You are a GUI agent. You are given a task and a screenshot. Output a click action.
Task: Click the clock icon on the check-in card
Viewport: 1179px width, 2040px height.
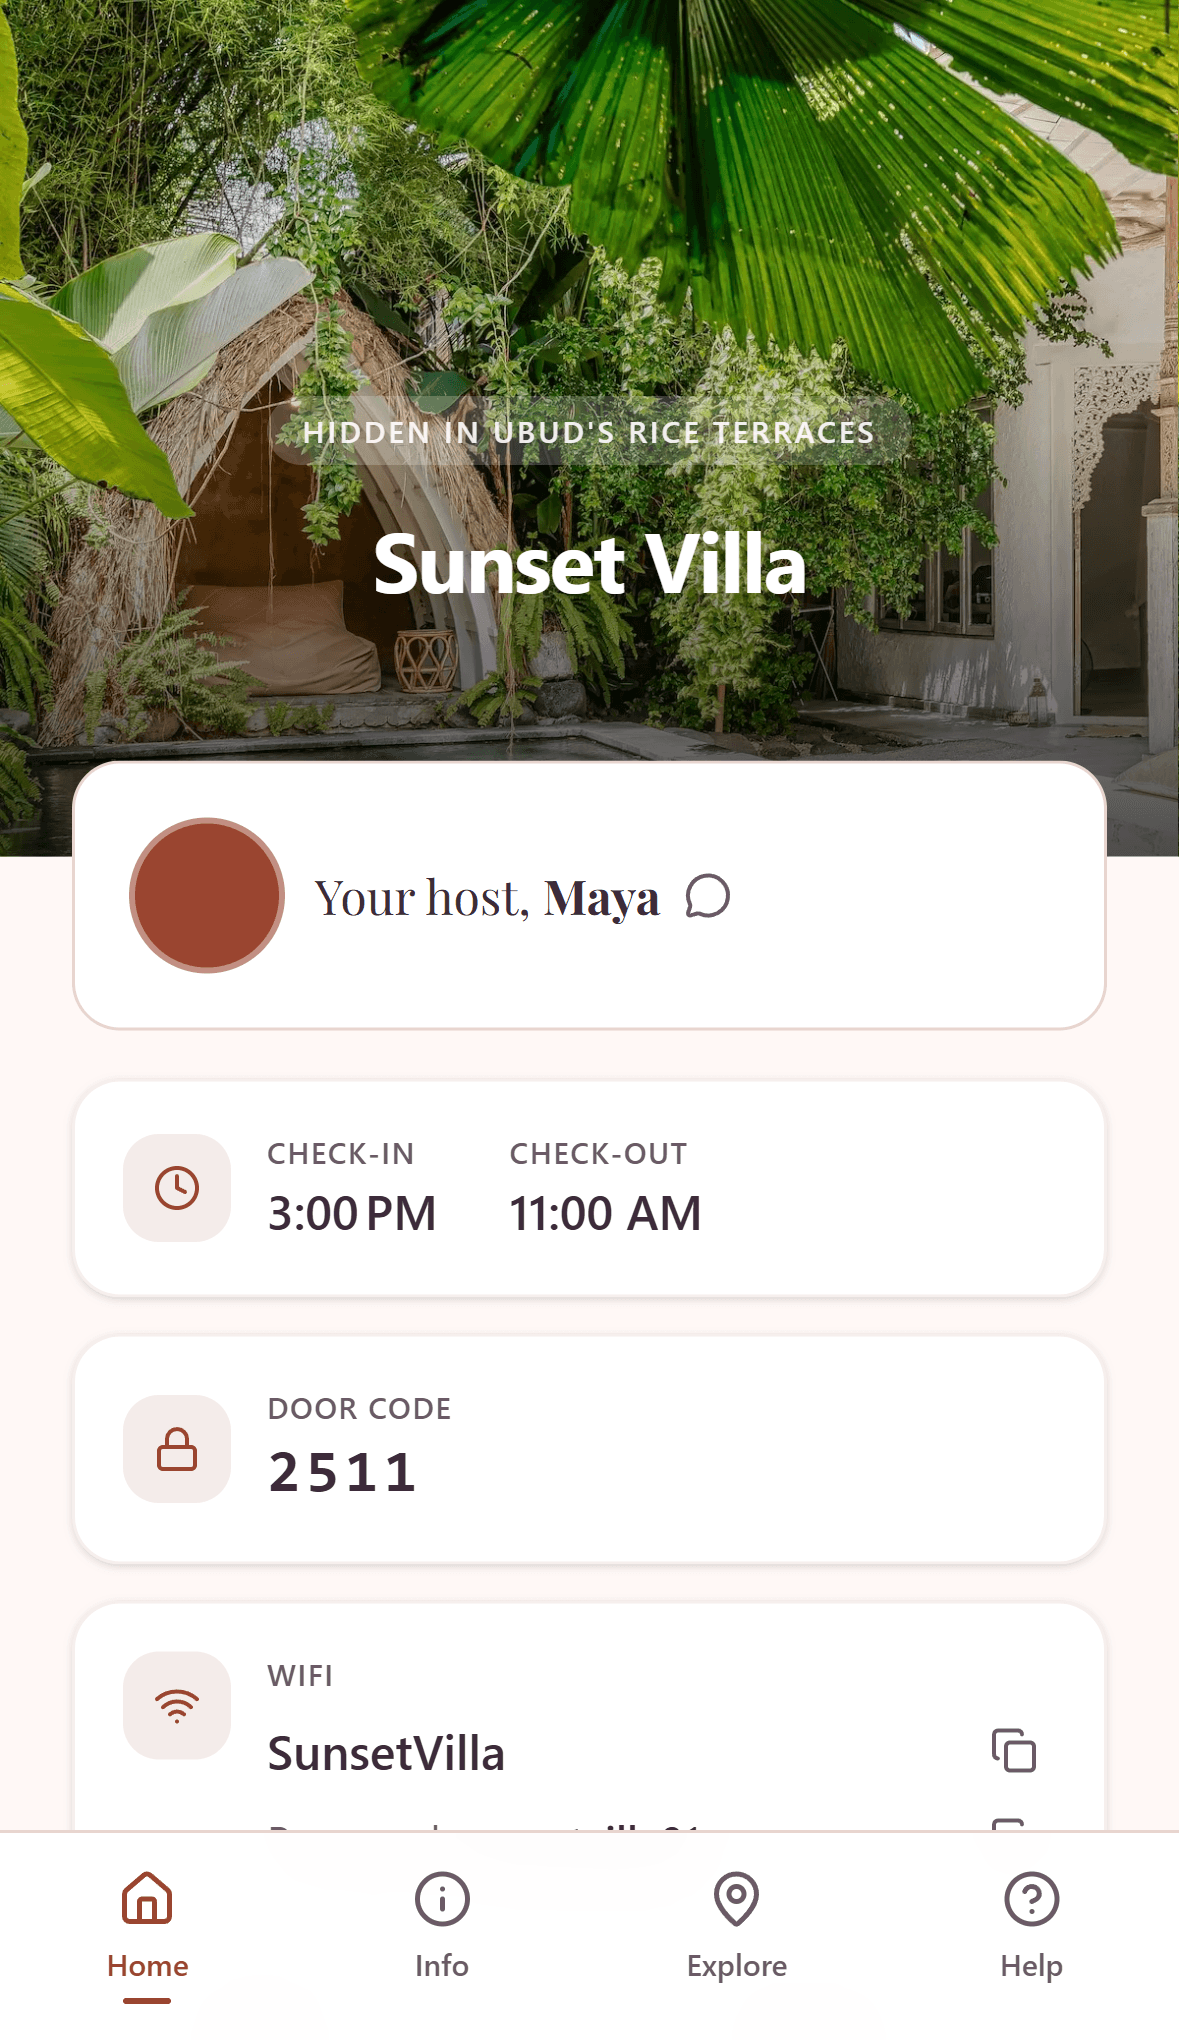click(x=176, y=1188)
